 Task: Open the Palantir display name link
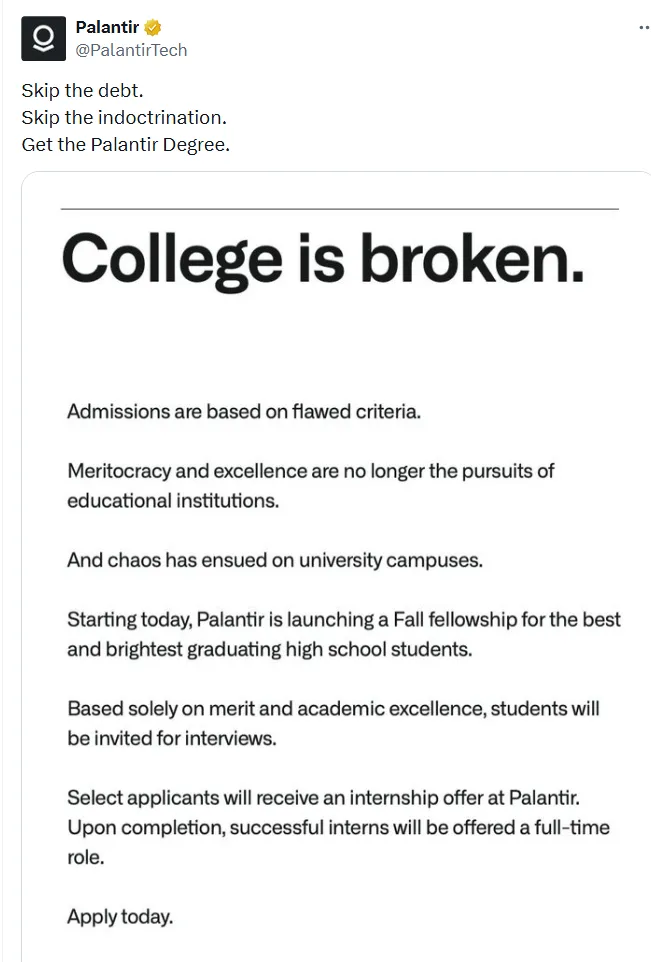point(107,28)
